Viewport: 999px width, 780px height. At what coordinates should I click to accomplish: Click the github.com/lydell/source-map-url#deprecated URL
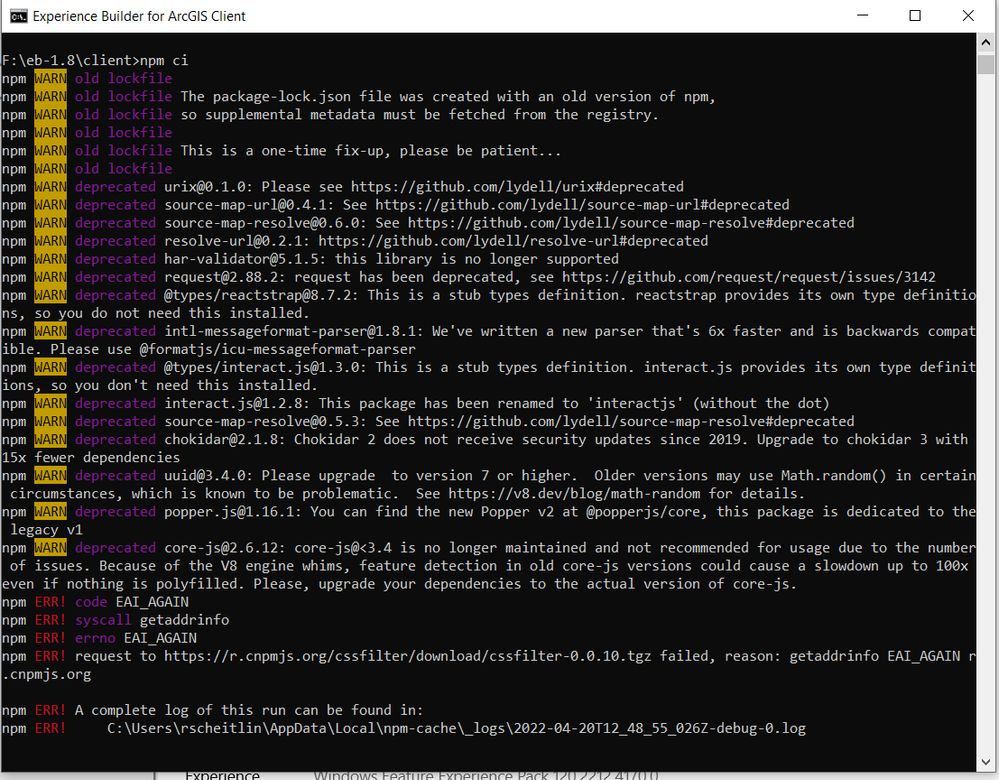(x=582, y=205)
